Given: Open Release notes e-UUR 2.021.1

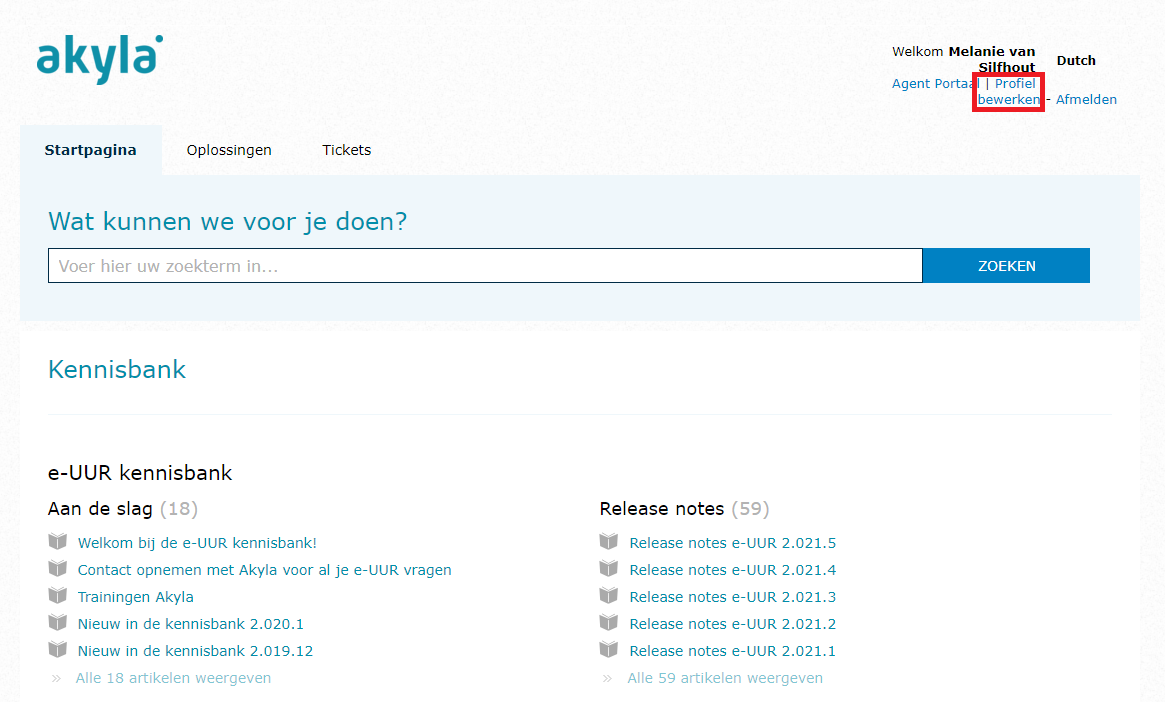Looking at the screenshot, I should pos(733,651).
